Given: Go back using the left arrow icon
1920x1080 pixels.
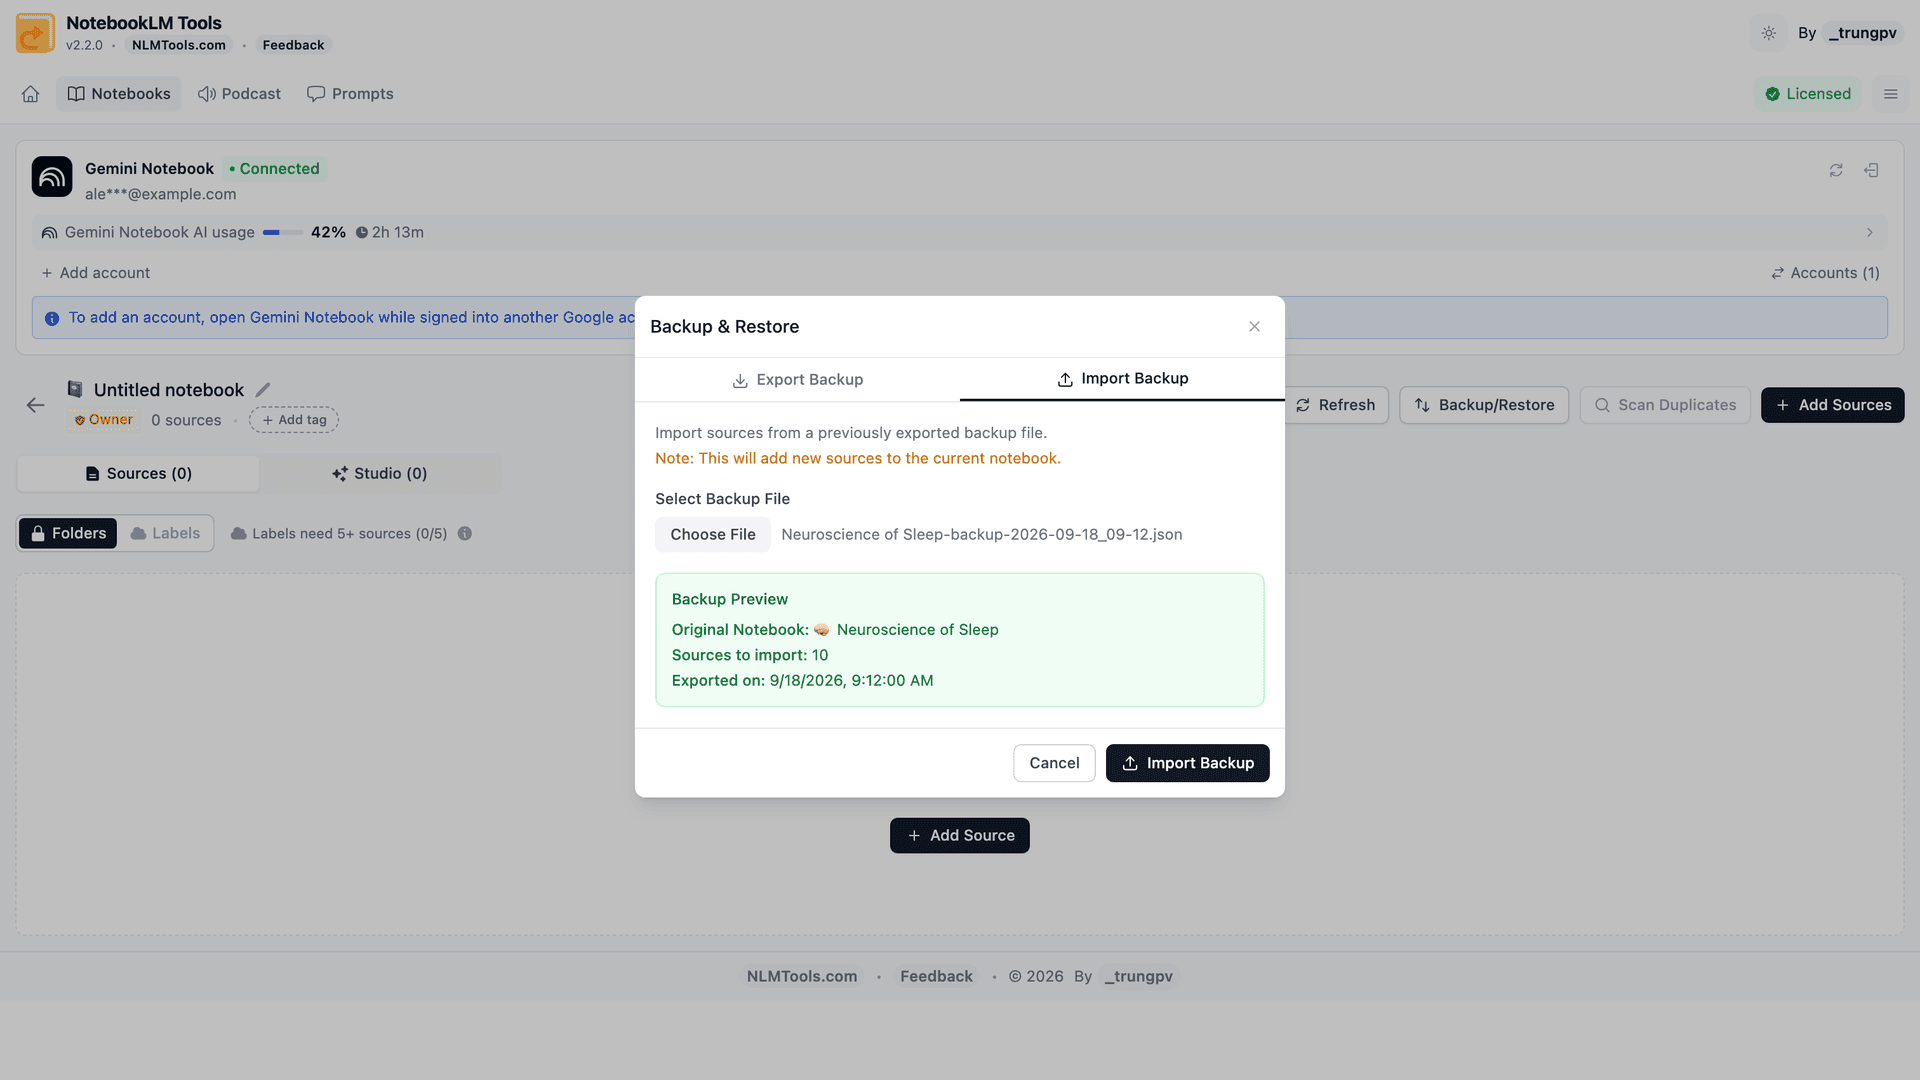Looking at the screenshot, I should [35, 405].
